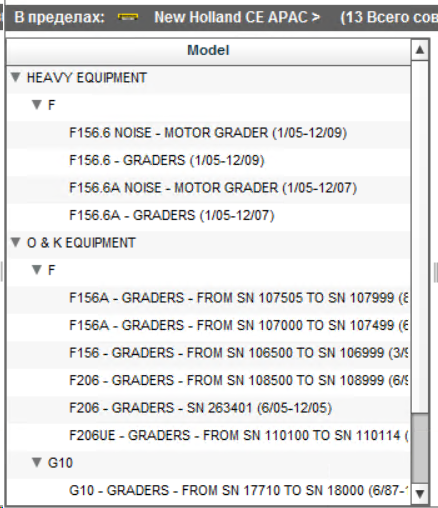This screenshot has height=508, width=438.
Task: Collapse the F subgroup under O & K EQUIPMENT
Action: pyautogui.click(x=37, y=270)
